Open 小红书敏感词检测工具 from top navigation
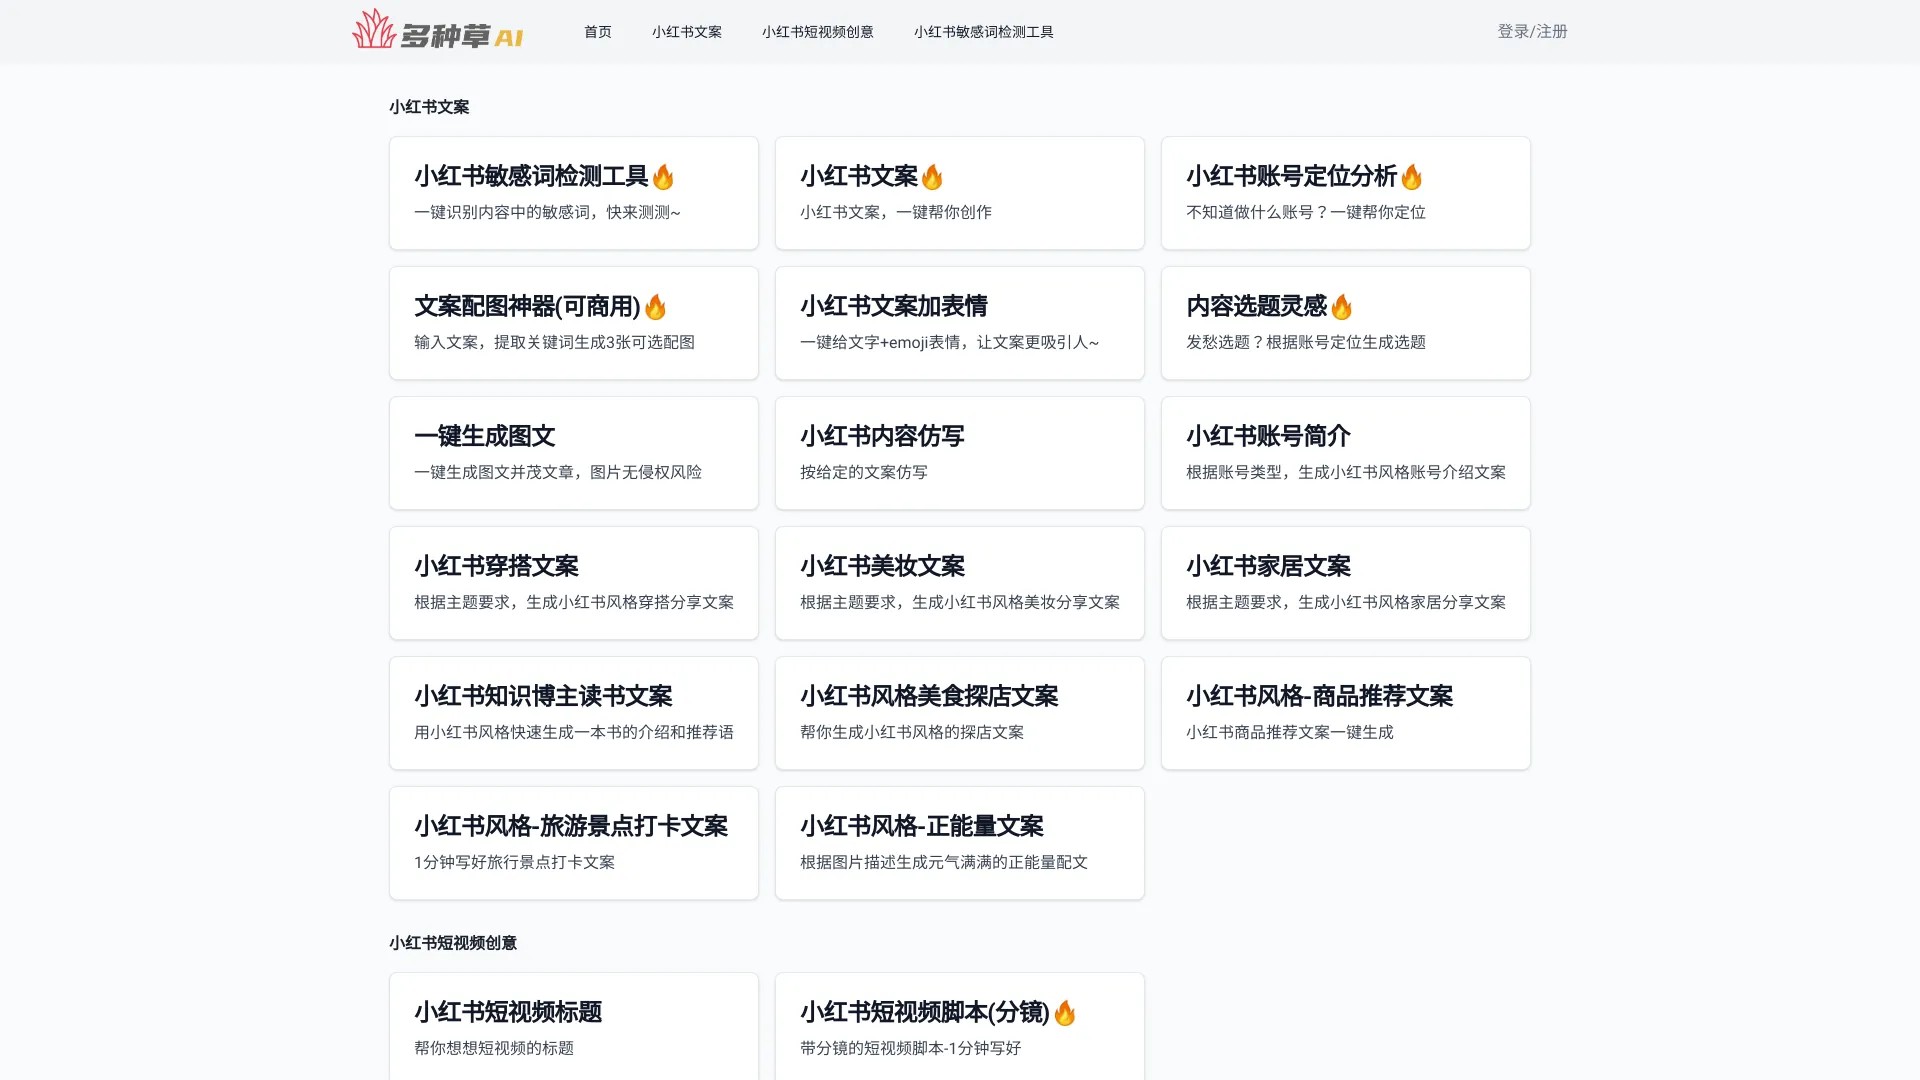This screenshot has width=1920, height=1080. (x=984, y=31)
